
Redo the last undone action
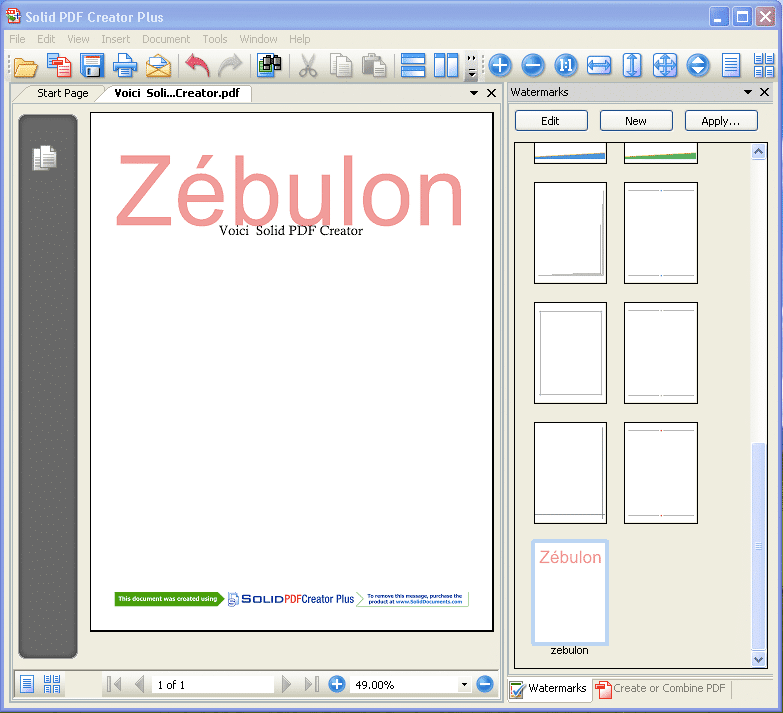(x=230, y=65)
